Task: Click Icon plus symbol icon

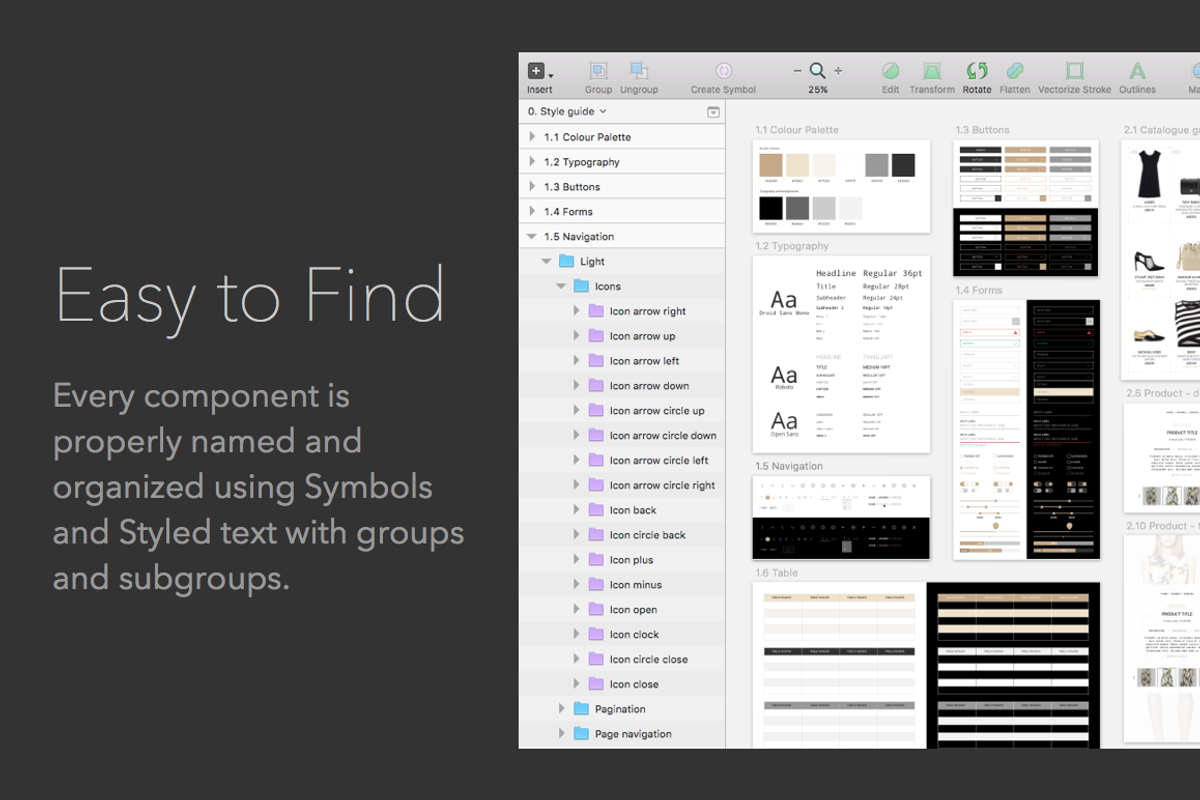Action: point(597,560)
